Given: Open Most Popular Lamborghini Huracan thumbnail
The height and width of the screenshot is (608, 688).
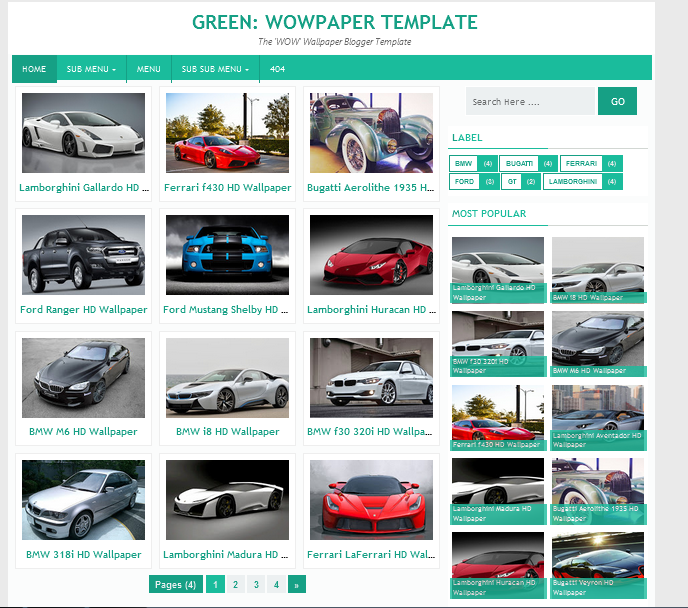Looking at the screenshot, I should click(498, 565).
